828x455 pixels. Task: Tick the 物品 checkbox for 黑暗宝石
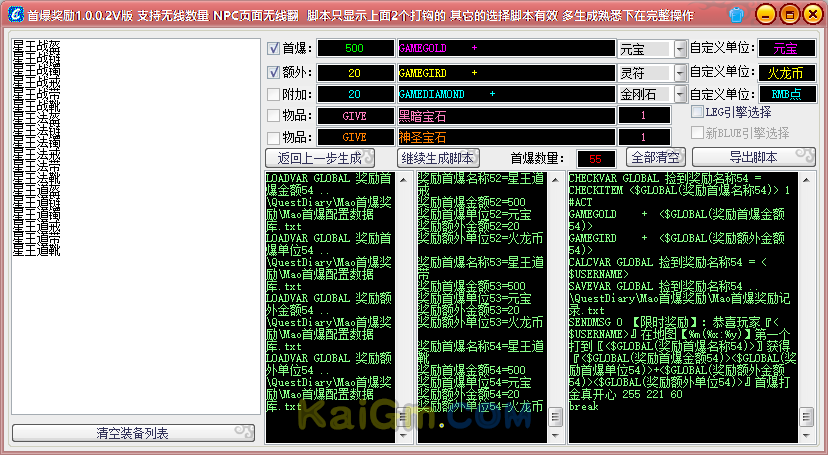tap(273, 115)
